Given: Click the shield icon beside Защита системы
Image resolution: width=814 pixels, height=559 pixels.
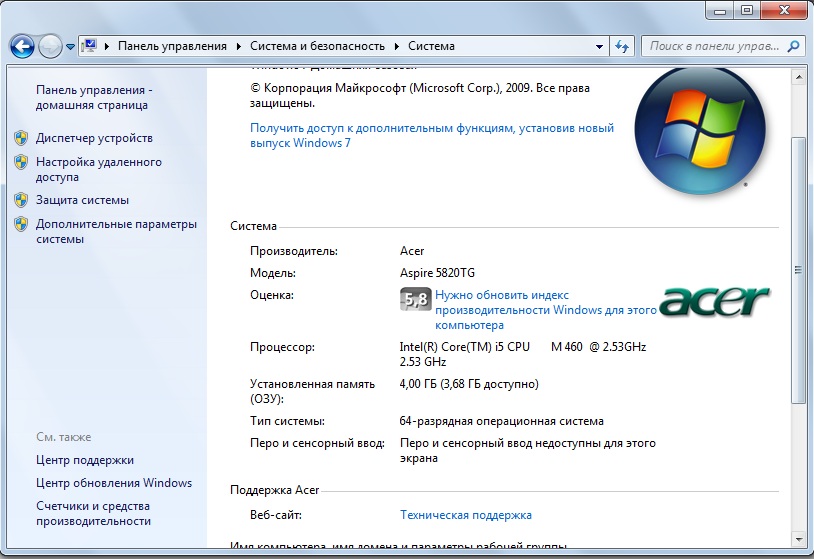Looking at the screenshot, I should tap(21, 200).
